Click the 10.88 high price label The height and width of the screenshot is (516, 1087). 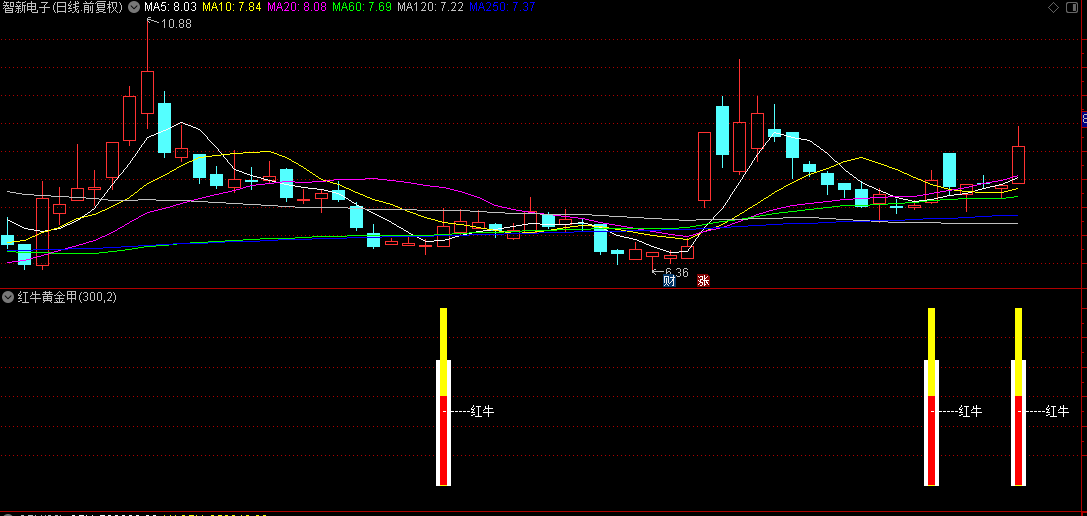tap(176, 24)
